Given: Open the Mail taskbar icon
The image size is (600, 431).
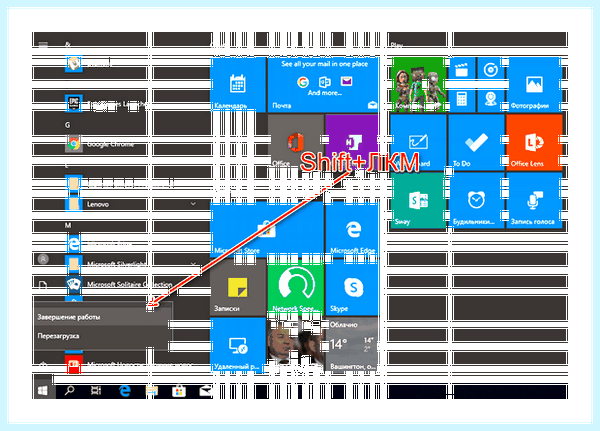Looking at the screenshot, I should click(205, 390).
